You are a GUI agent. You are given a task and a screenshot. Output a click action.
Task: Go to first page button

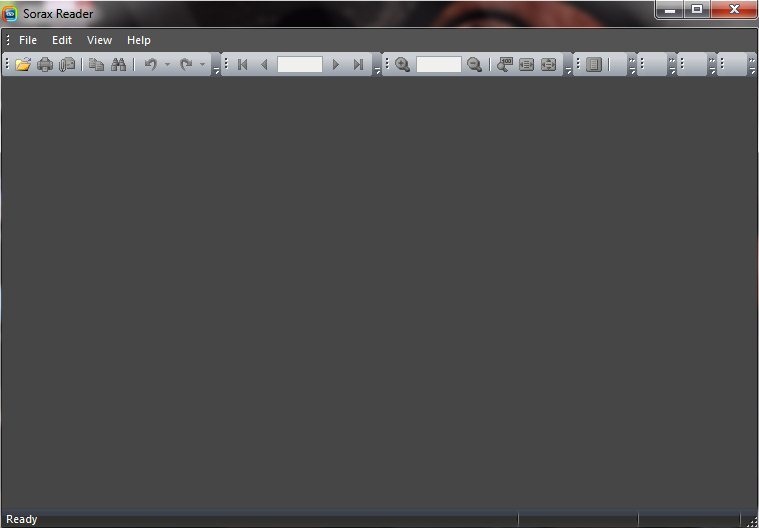[243, 64]
